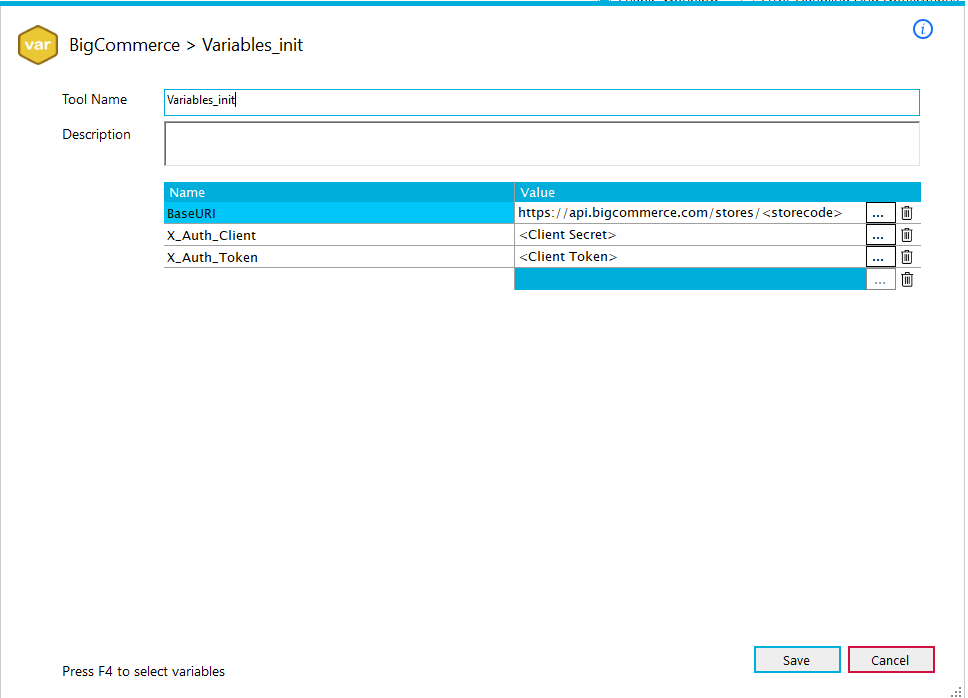Click the Variables_init breadcrumb title
Viewport: 968px width, 698px height.
[x=252, y=45]
